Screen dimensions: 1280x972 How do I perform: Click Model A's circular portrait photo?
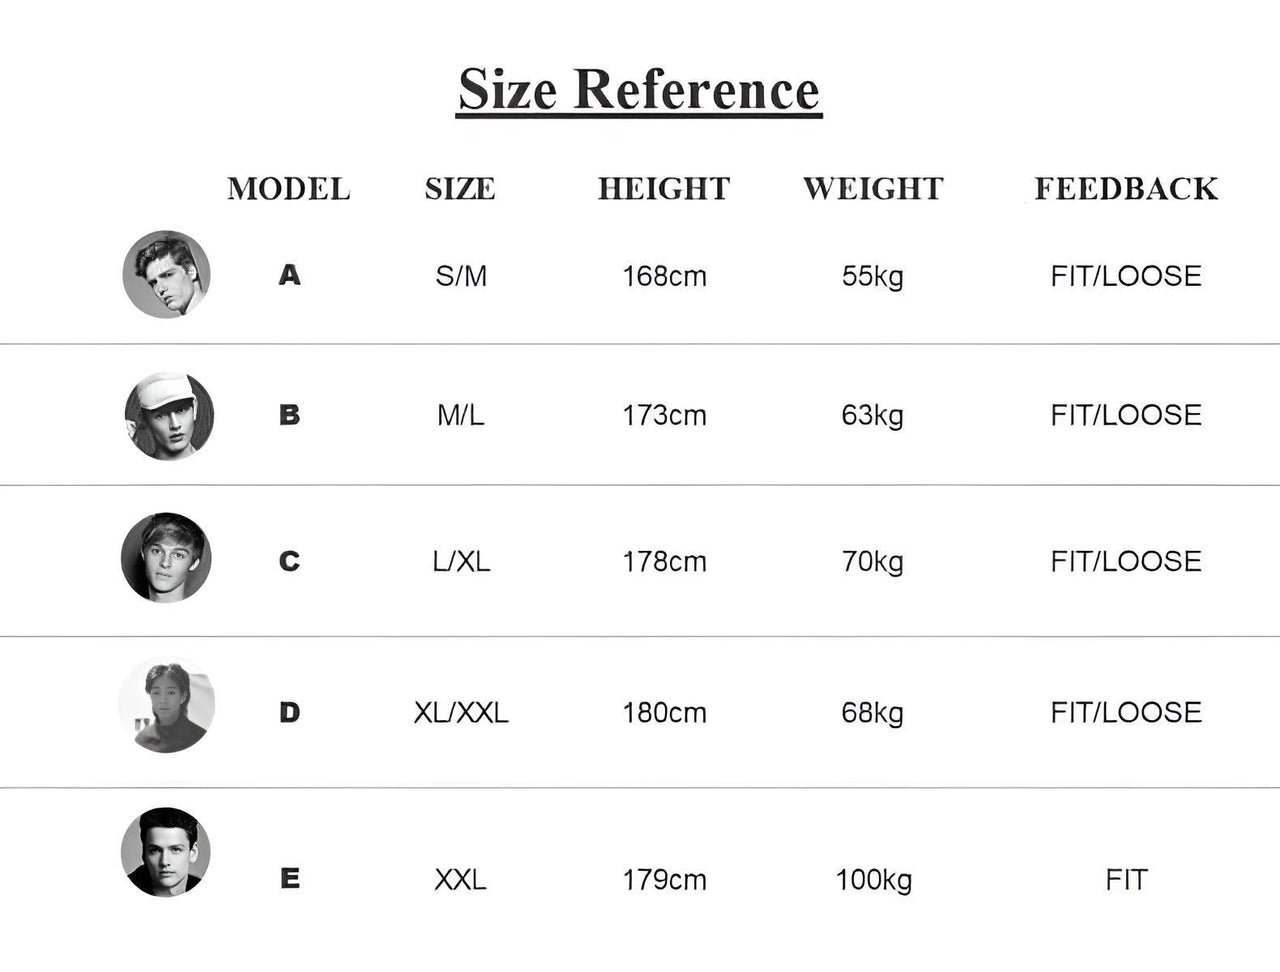tap(167, 275)
